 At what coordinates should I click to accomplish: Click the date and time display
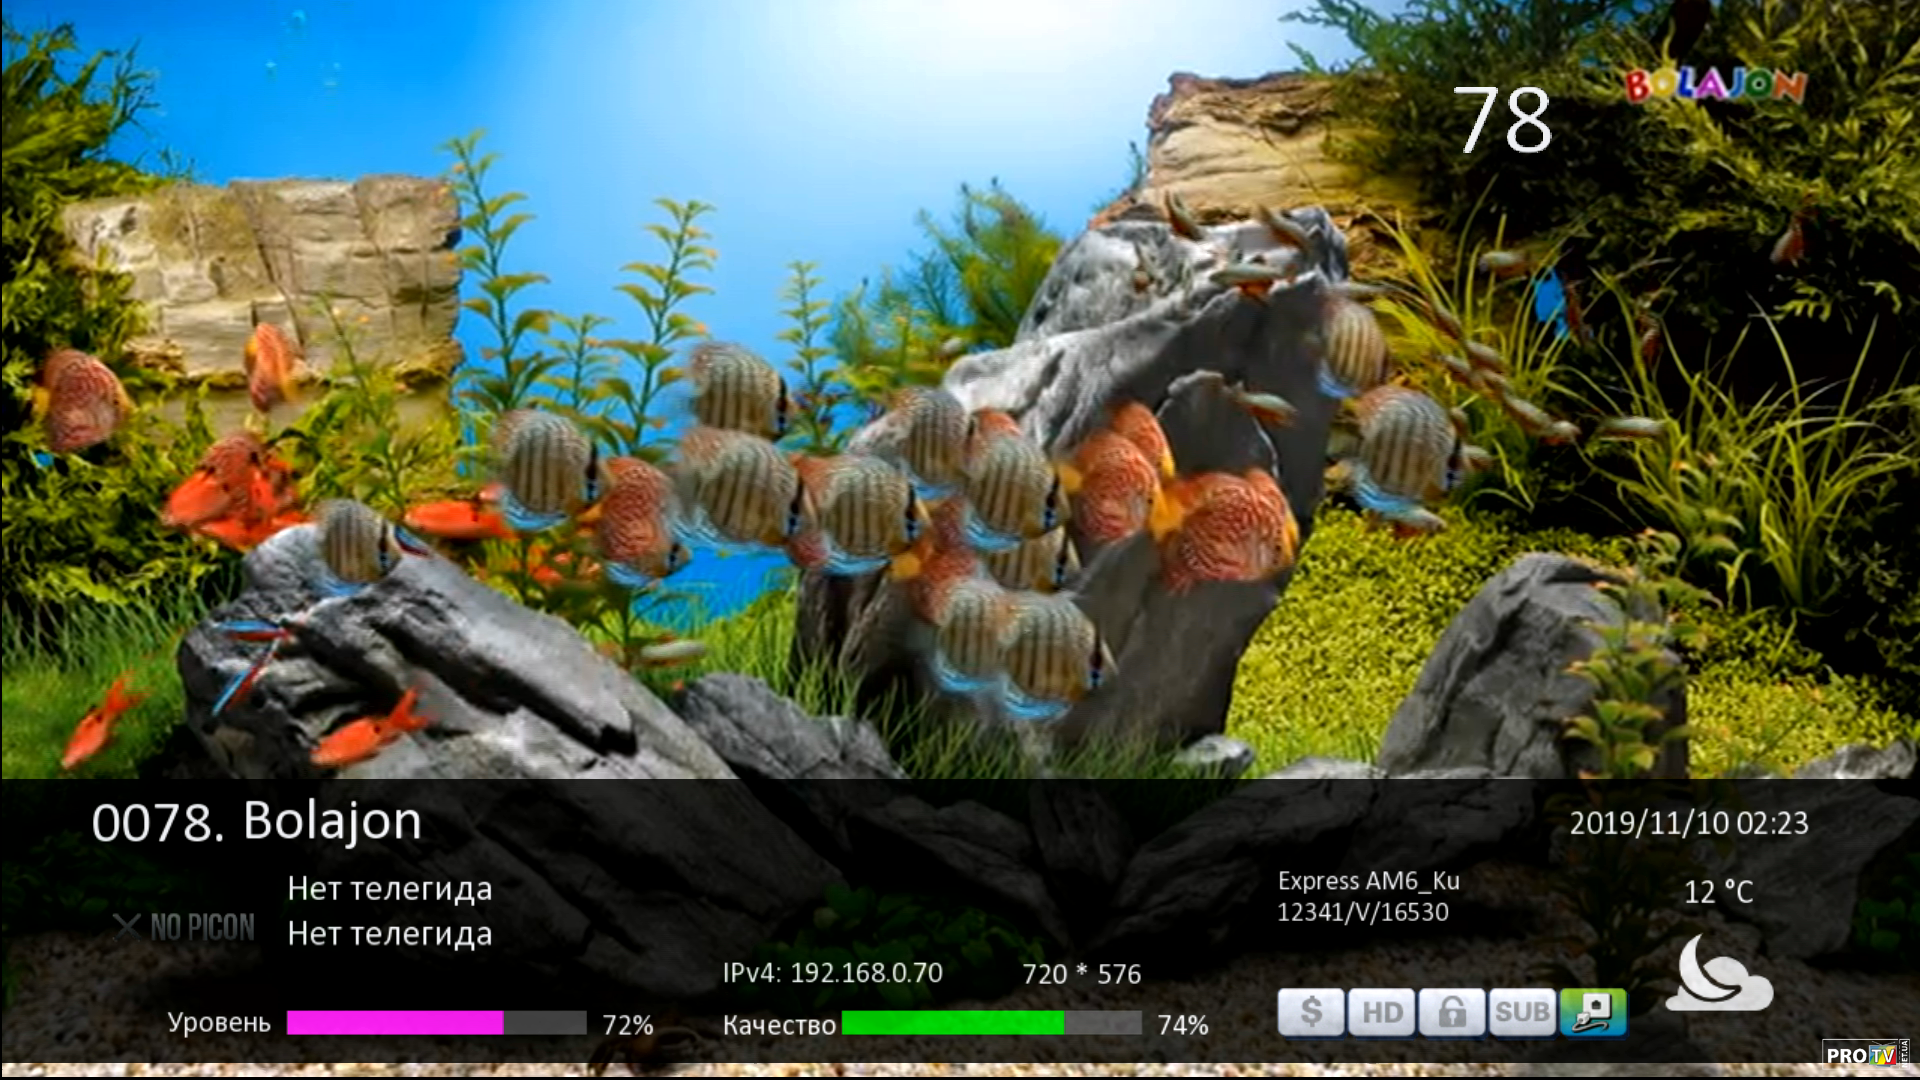(1688, 823)
